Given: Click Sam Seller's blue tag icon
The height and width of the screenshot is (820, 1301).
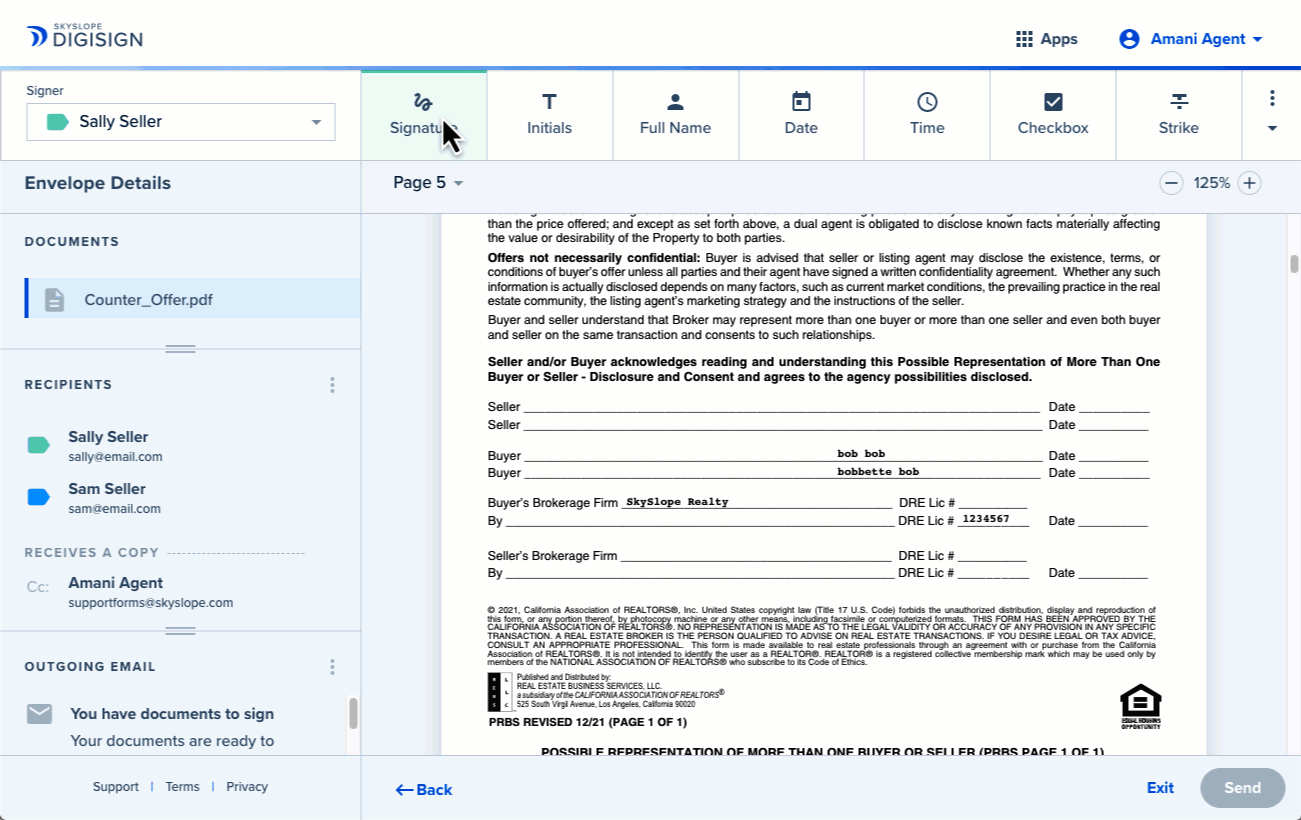Looking at the screenshot, I should pyautogui.click(x=39, y=497).
